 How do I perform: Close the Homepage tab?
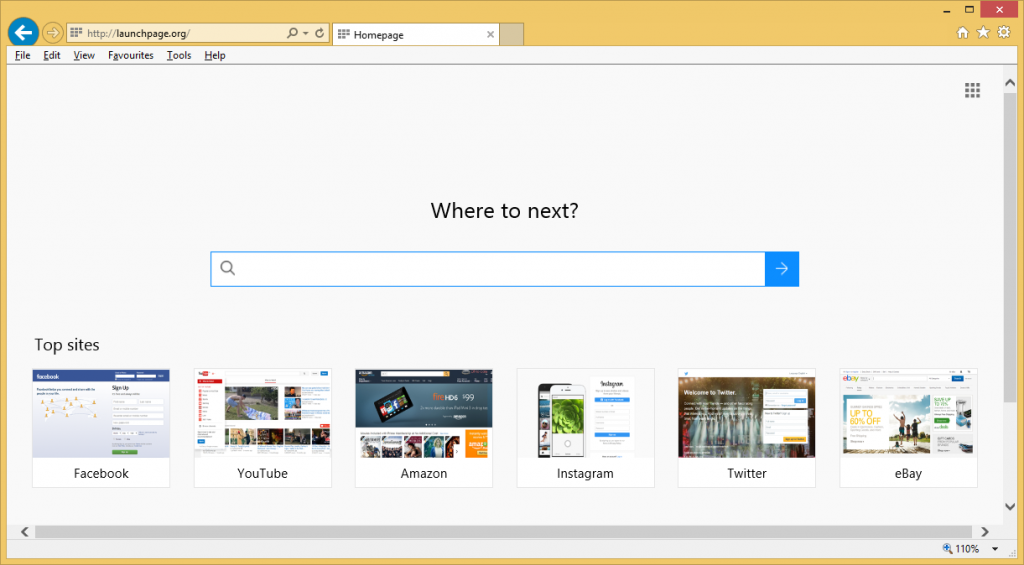pyautogui.click(x=490, y=34)
